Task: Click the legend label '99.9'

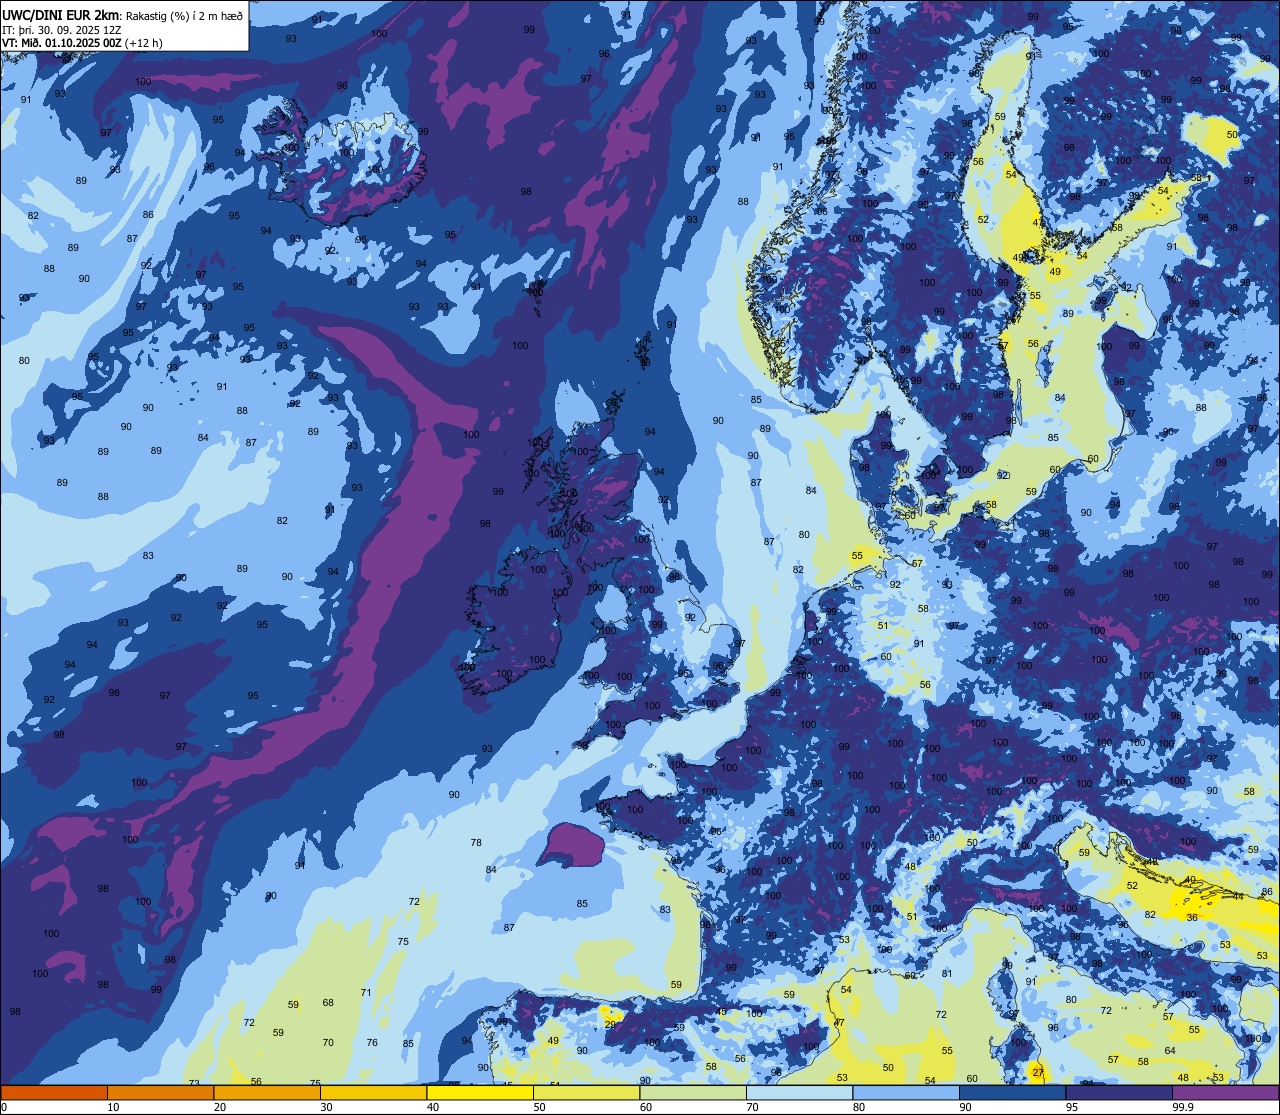Action: (1183, 1107)
